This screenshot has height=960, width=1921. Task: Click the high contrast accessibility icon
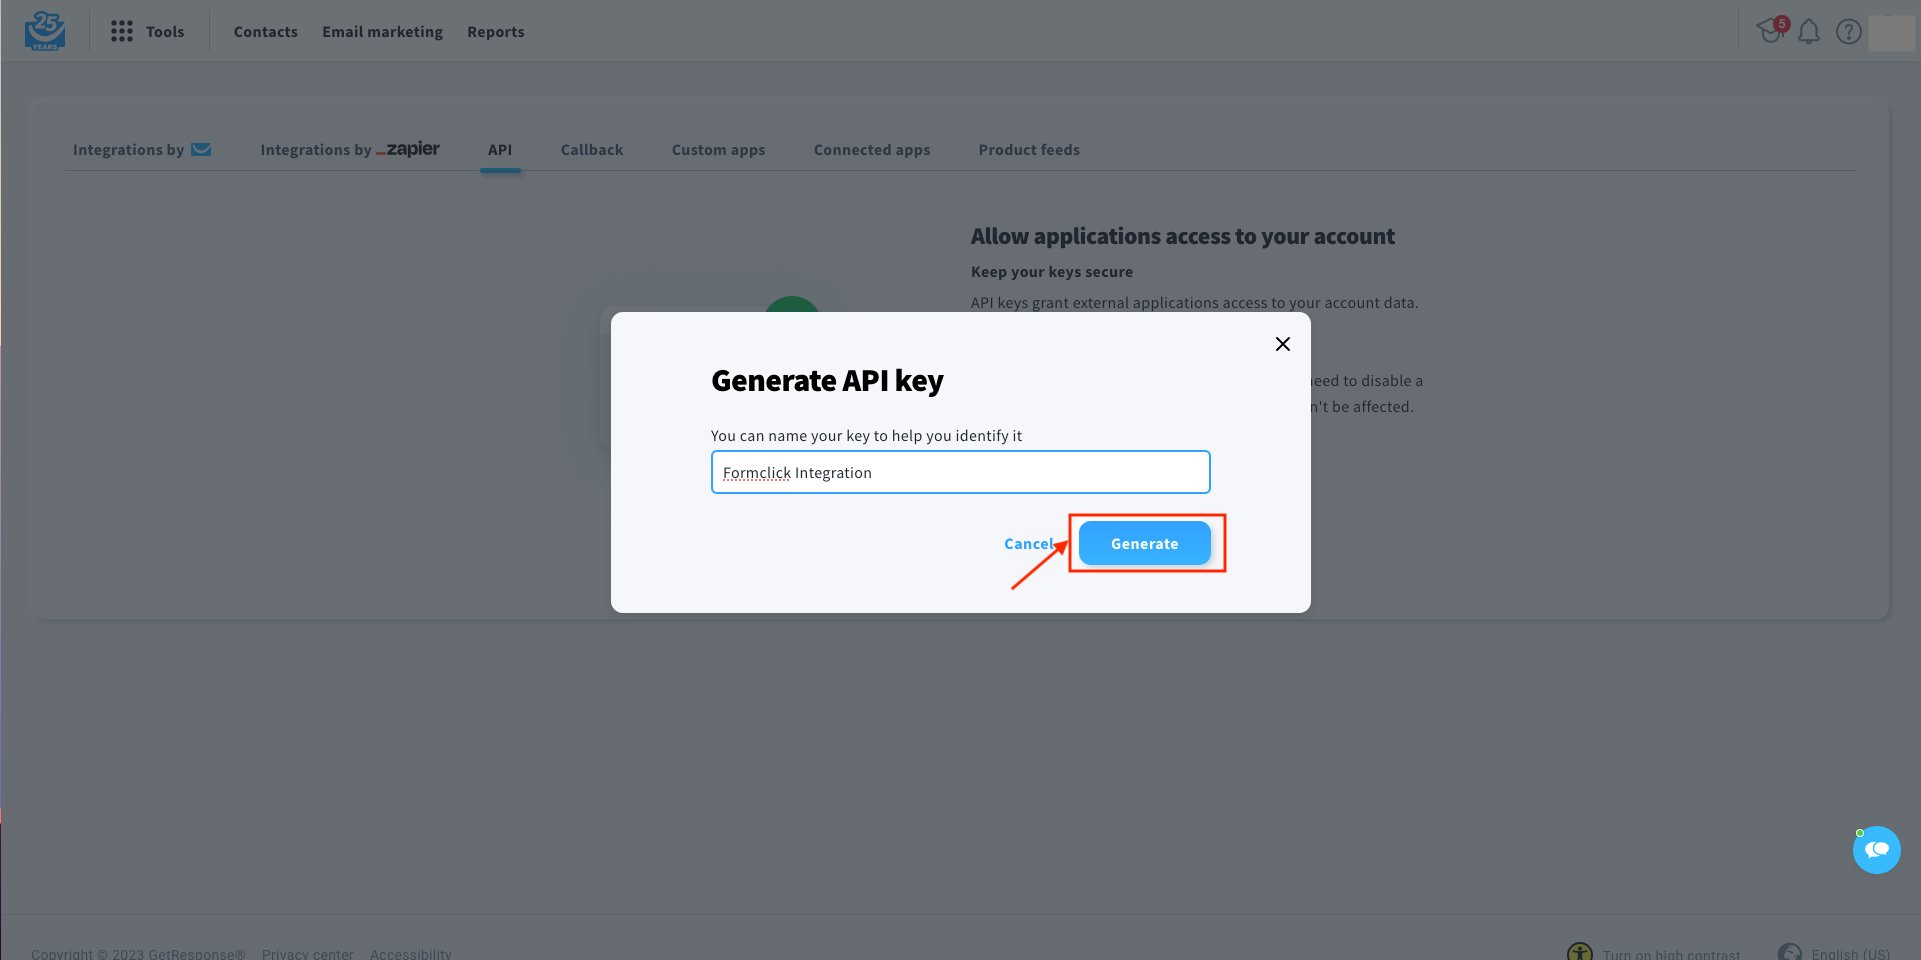tap(1580, 952)
